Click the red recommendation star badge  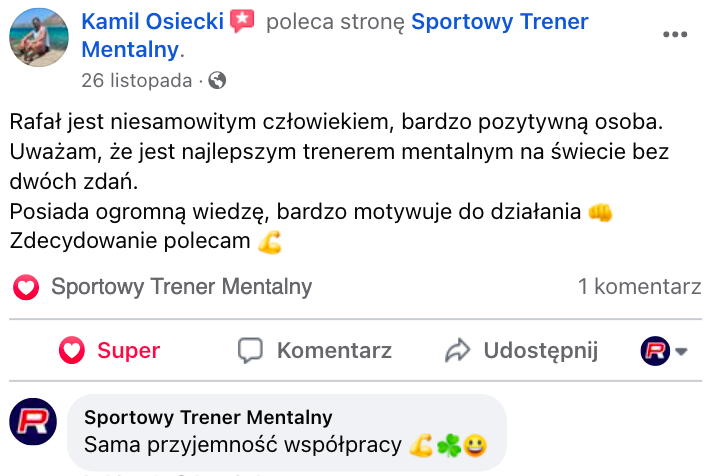coord(243,21)
